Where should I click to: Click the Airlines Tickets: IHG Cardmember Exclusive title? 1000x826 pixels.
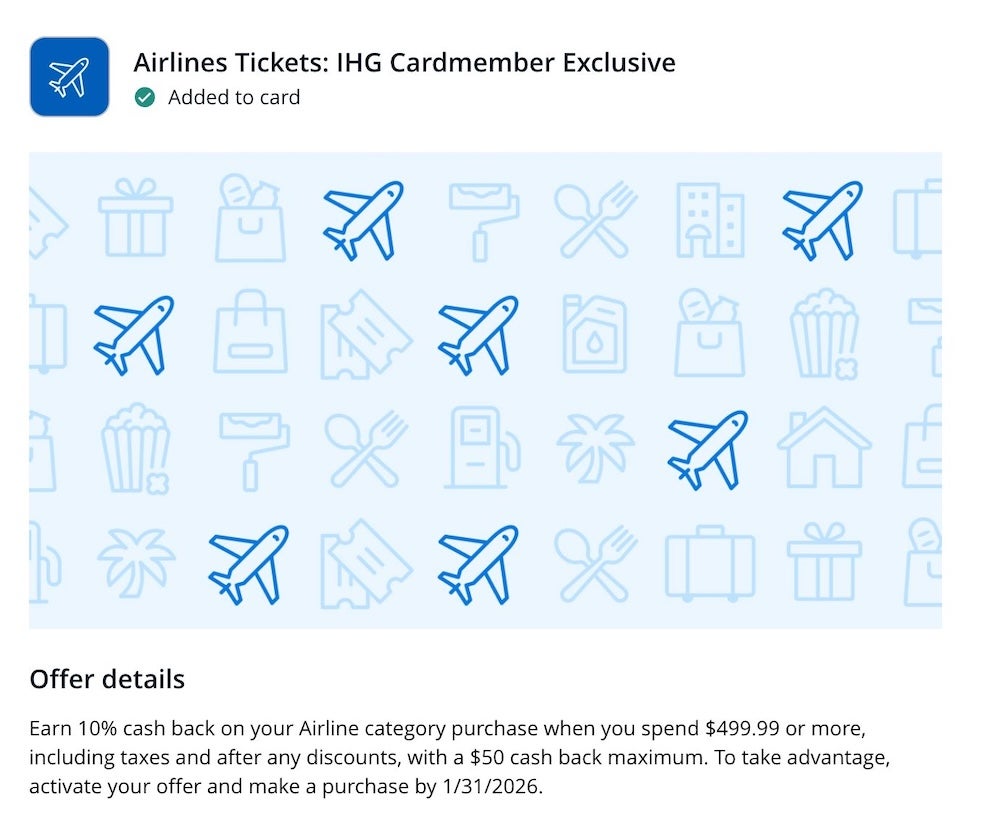[405, 62]
